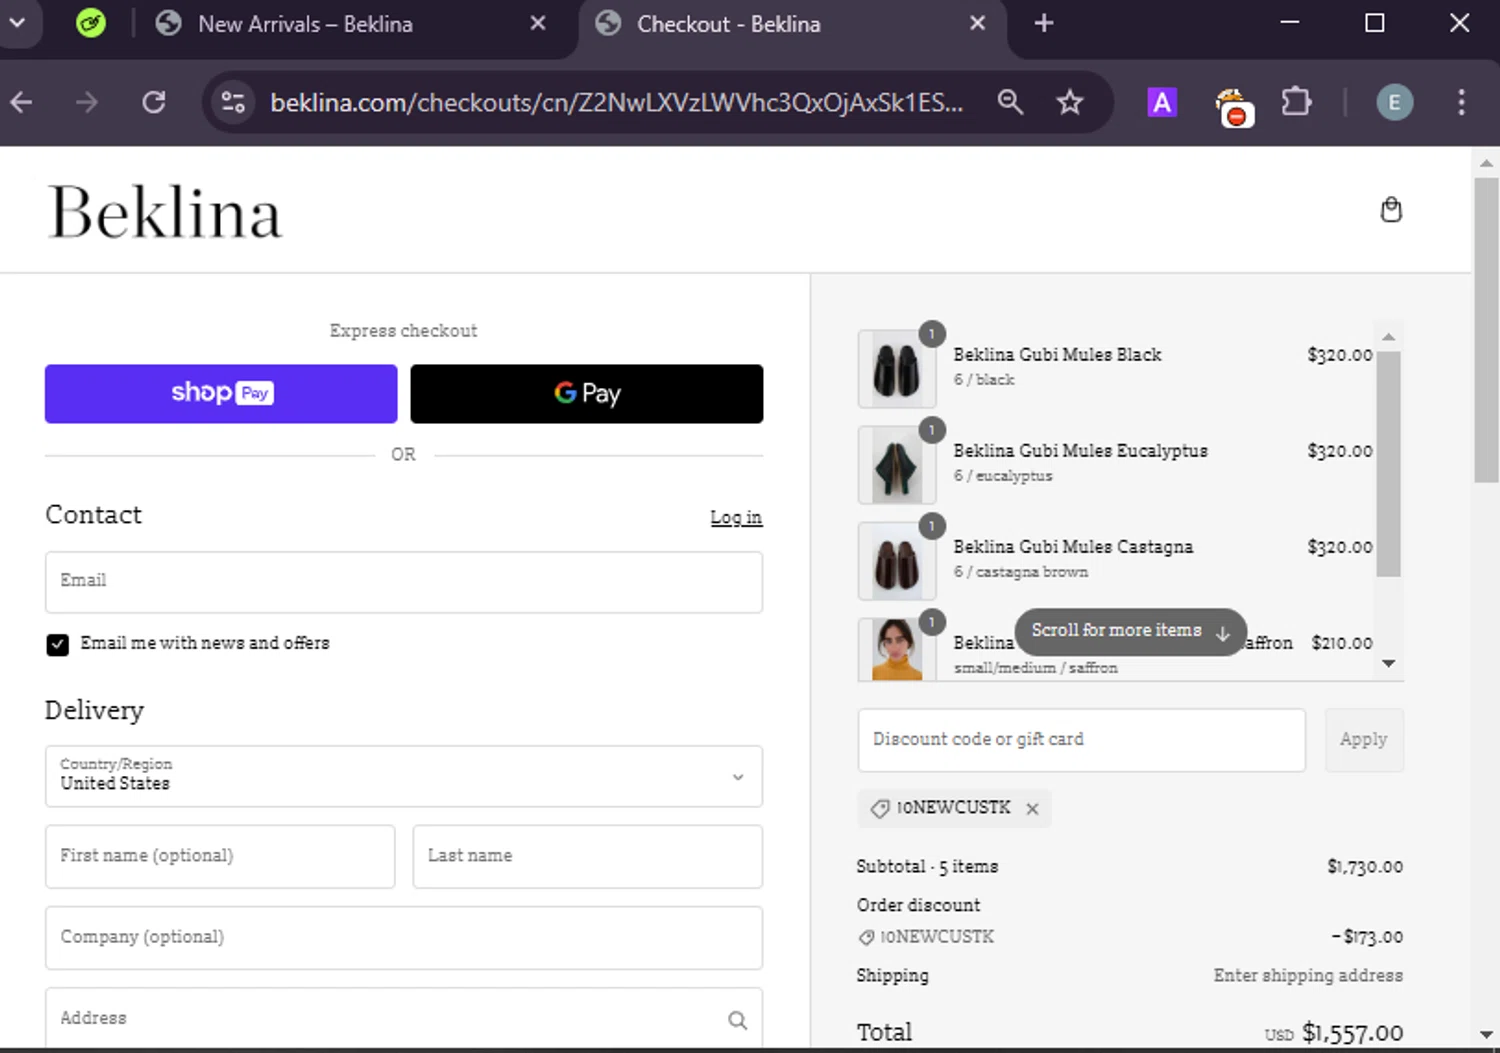
Task: Click the Express checkout heading
Action: click(x=403, y=331)
